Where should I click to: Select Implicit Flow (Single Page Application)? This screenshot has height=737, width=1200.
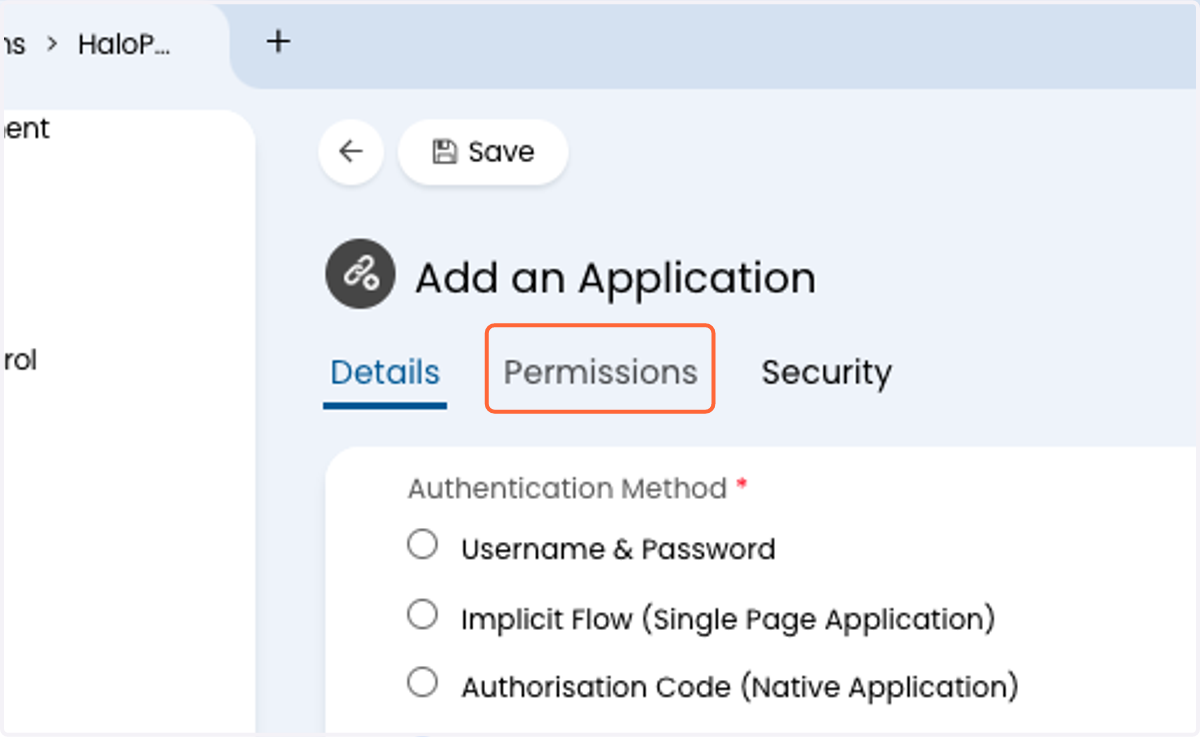[423, 615]
